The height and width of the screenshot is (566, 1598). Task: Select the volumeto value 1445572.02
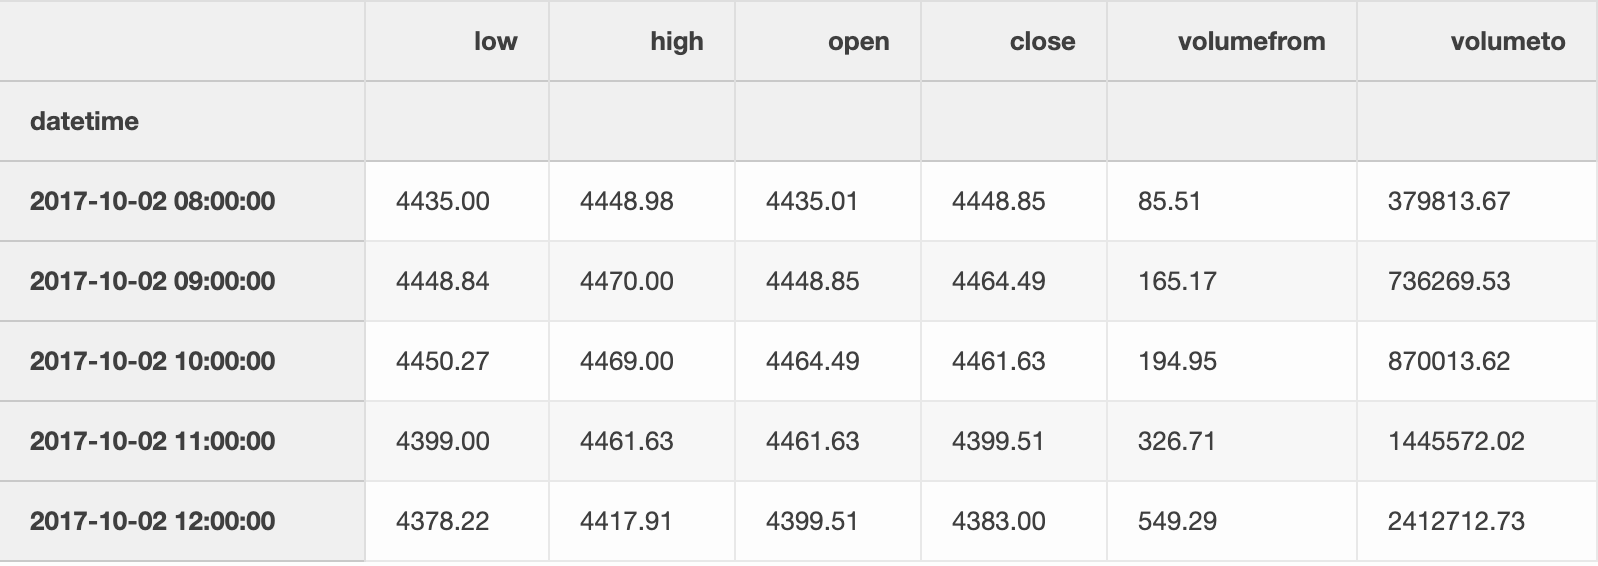coord(1455,441)
